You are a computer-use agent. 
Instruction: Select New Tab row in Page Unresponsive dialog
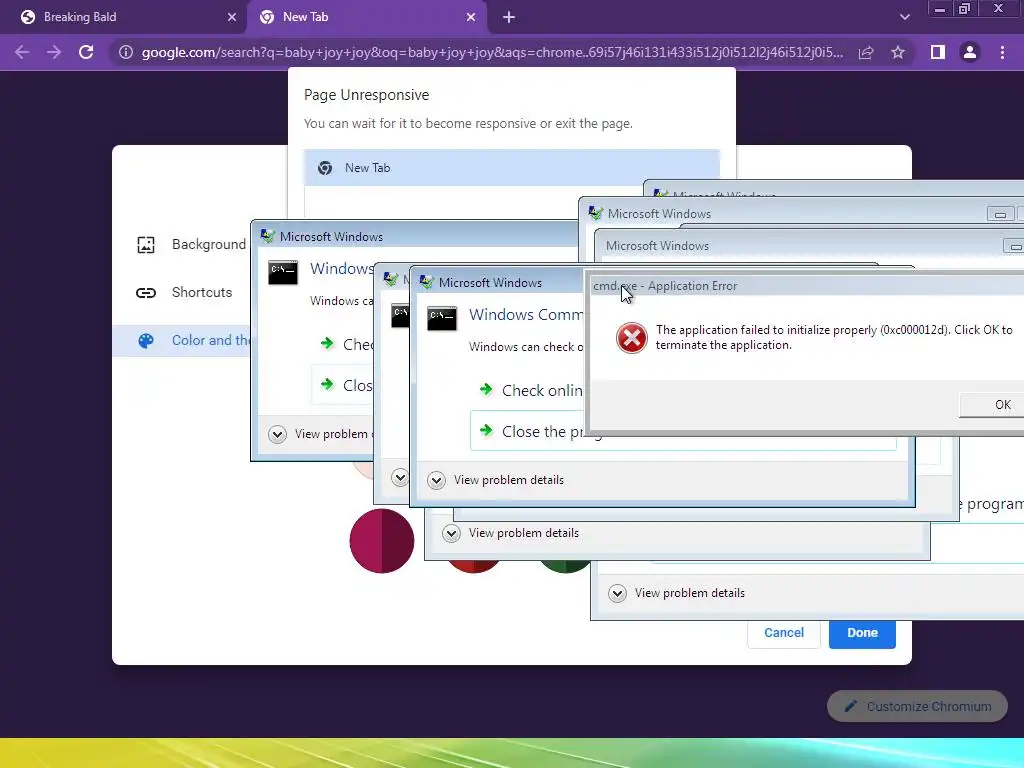[511, 168]
